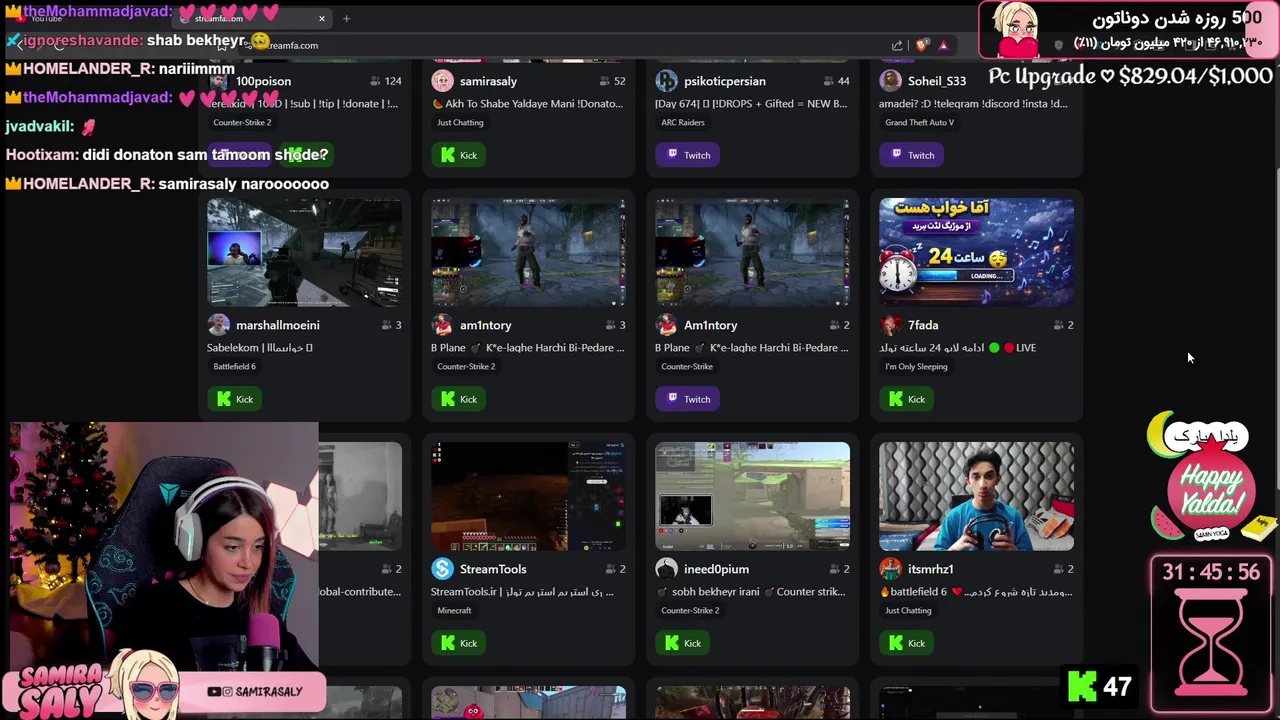
Task: Select the Grand Theft Auto V game tag
Action: pyautogui.click(x=919, y=123)
